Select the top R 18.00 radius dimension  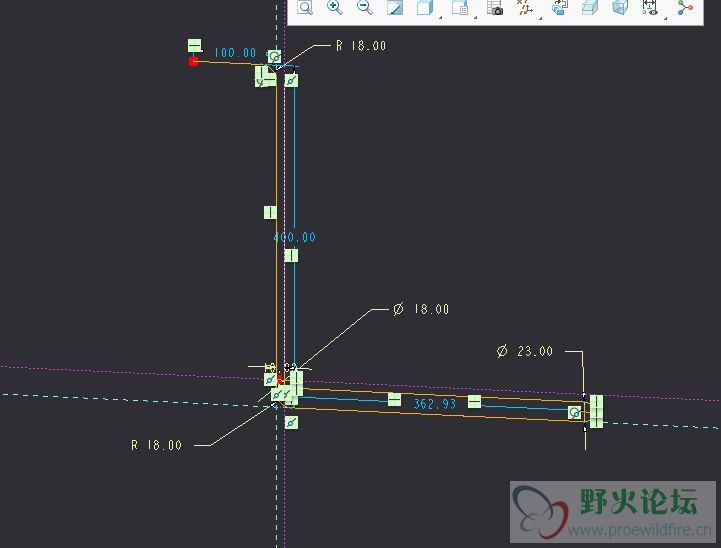[x=361, y=46]
